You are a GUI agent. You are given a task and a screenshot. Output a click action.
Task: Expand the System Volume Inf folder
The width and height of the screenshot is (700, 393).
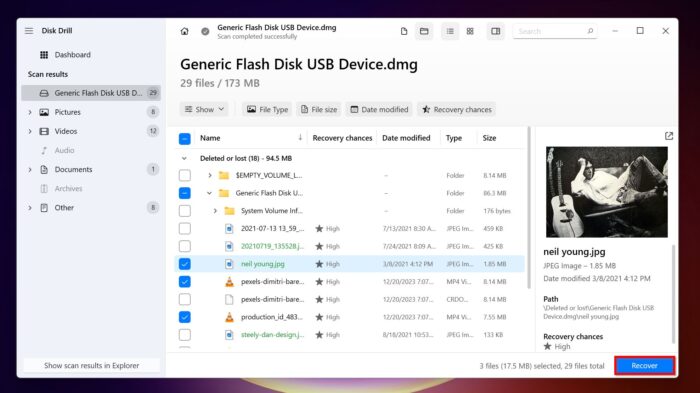215,211
